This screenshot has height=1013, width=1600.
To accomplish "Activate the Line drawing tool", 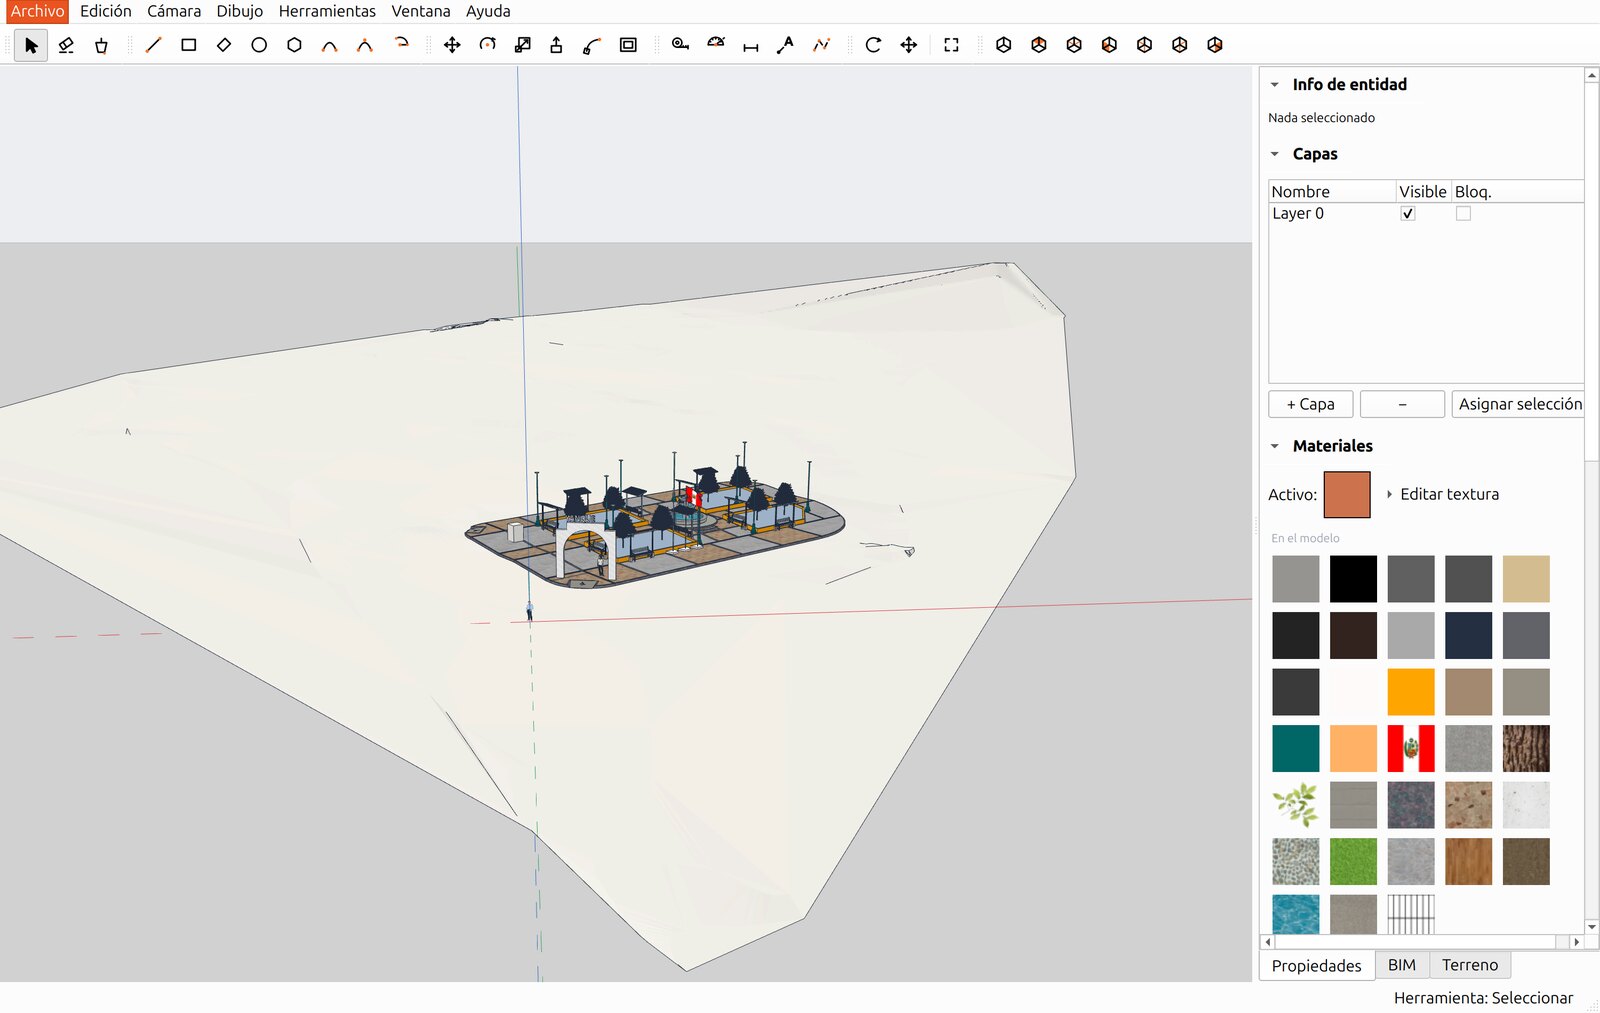I will (153, 45).
